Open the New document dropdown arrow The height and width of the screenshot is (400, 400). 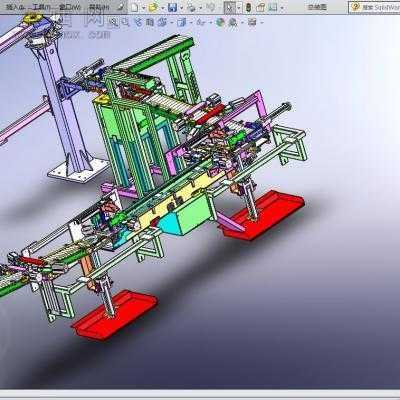coord(143,8)
